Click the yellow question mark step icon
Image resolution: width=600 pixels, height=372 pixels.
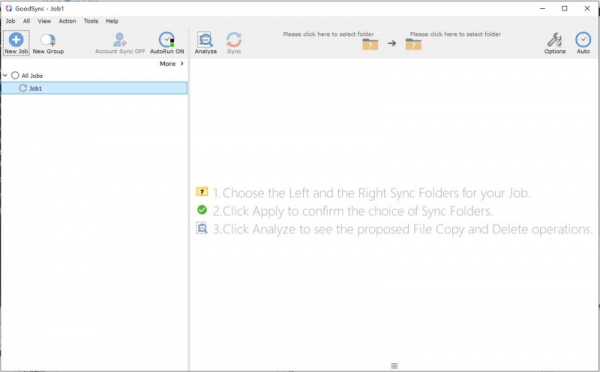202,191
